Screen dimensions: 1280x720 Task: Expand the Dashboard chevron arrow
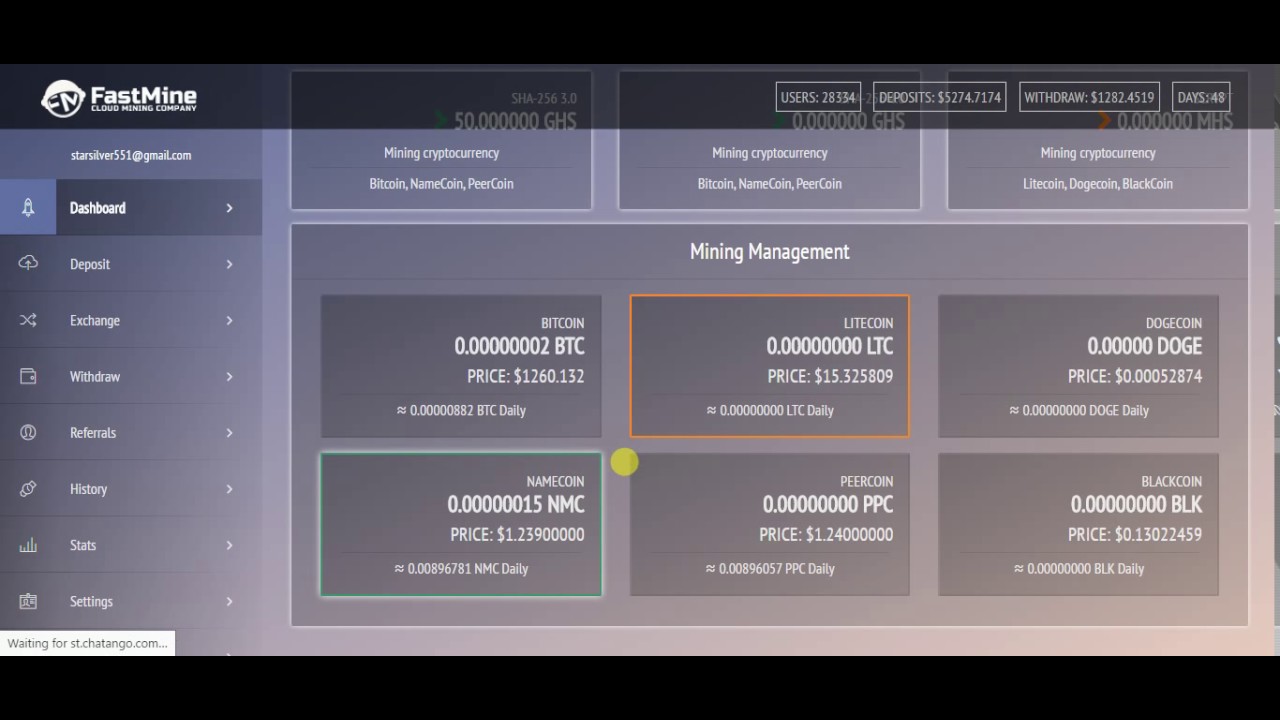point(229,208)
